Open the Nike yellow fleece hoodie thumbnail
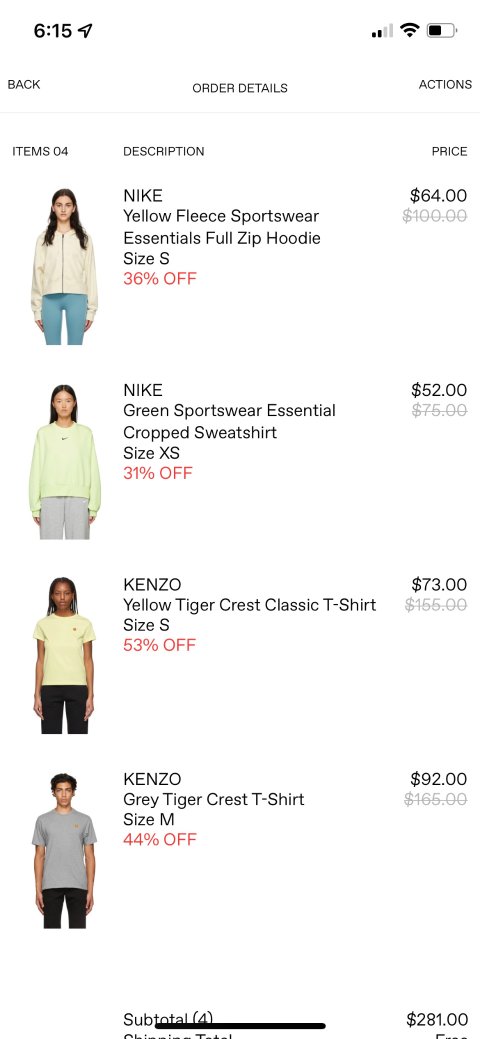The width and height of the screenshot is (480, 1039). tap(64, 266)
